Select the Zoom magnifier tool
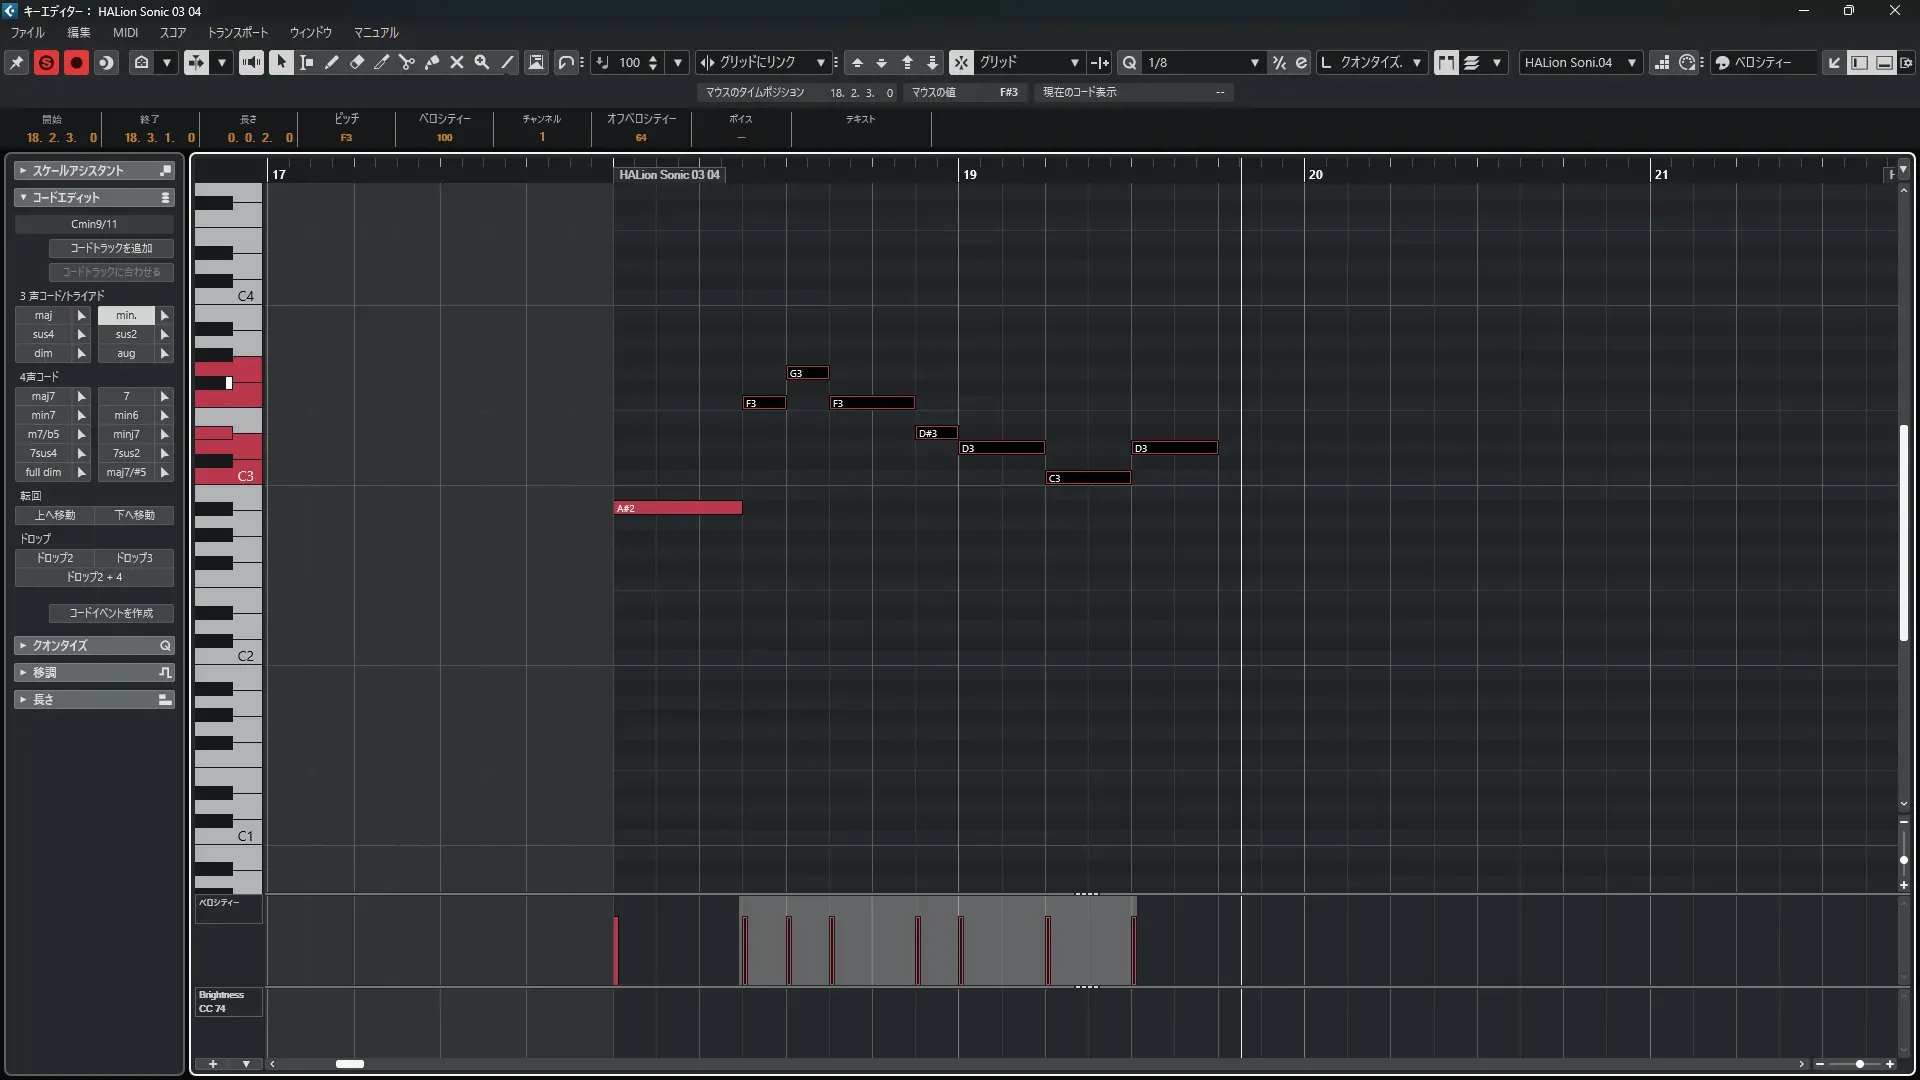 (482, 62)
